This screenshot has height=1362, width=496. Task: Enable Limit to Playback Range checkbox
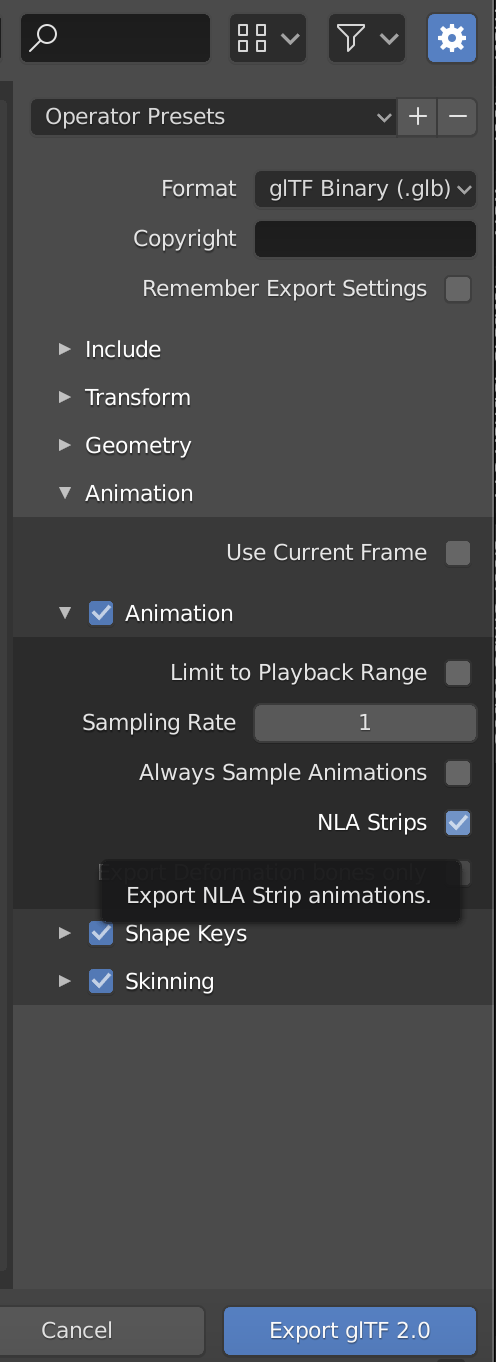[x=458, y=673]
